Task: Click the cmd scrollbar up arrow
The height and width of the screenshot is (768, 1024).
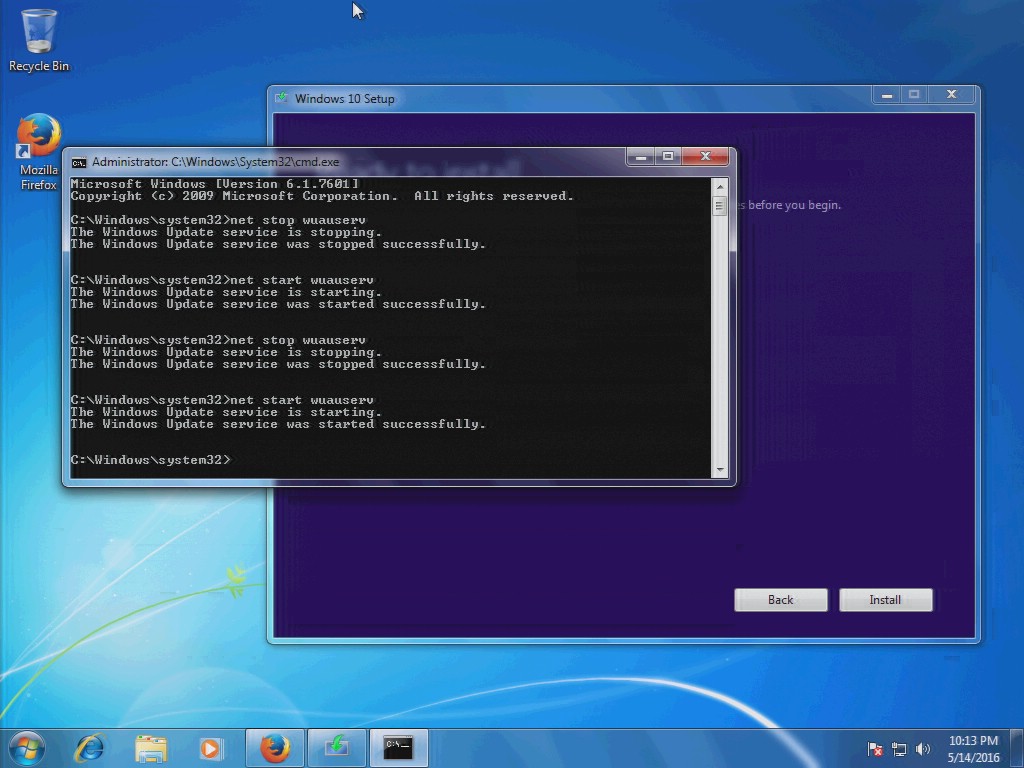Action: 720,187
